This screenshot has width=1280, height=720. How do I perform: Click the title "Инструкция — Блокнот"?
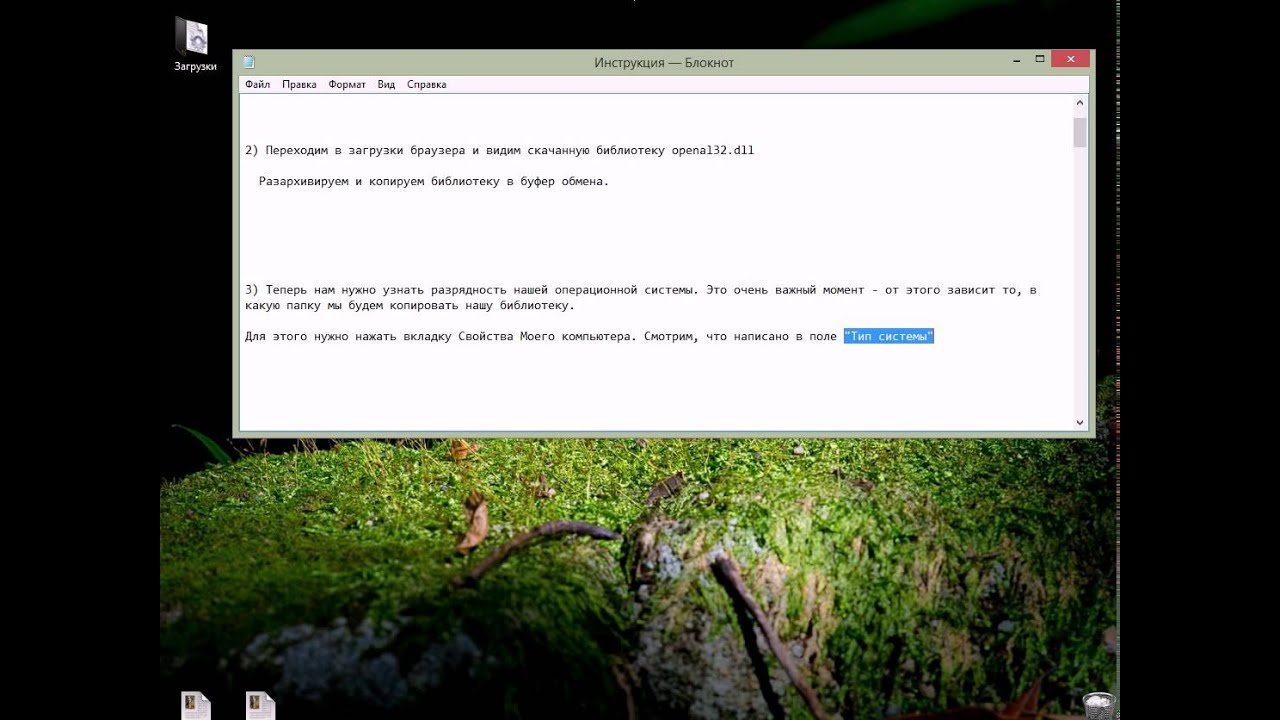point(664,62)
